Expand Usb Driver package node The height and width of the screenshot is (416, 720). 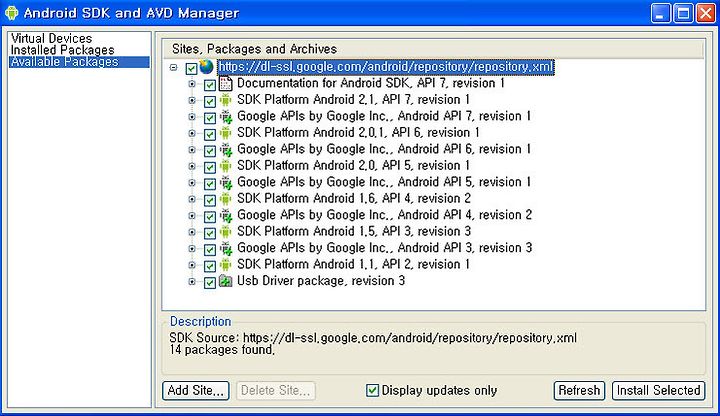pos(192,281)
